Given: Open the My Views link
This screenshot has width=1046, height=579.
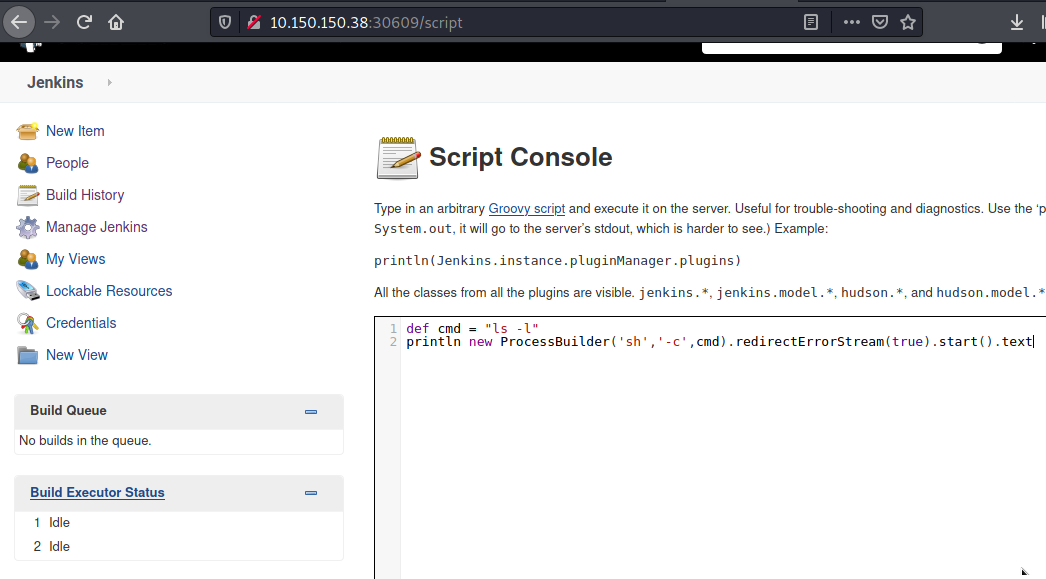Looking at the screenshot, I should click(75, 259).
